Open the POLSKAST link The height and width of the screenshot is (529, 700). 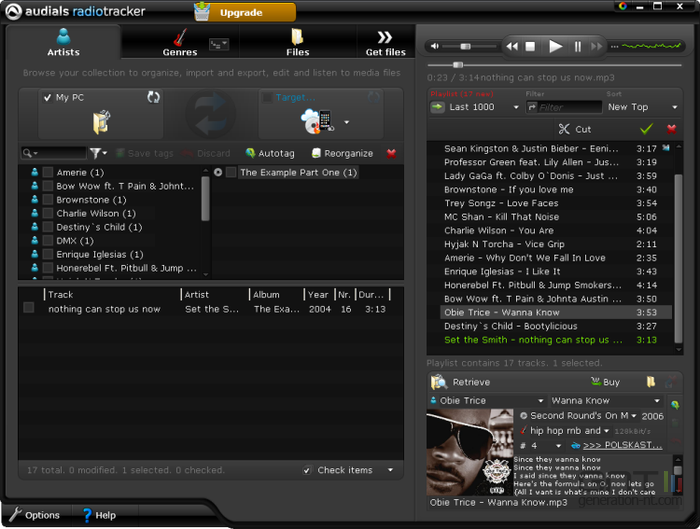click(x=622, y=445)
